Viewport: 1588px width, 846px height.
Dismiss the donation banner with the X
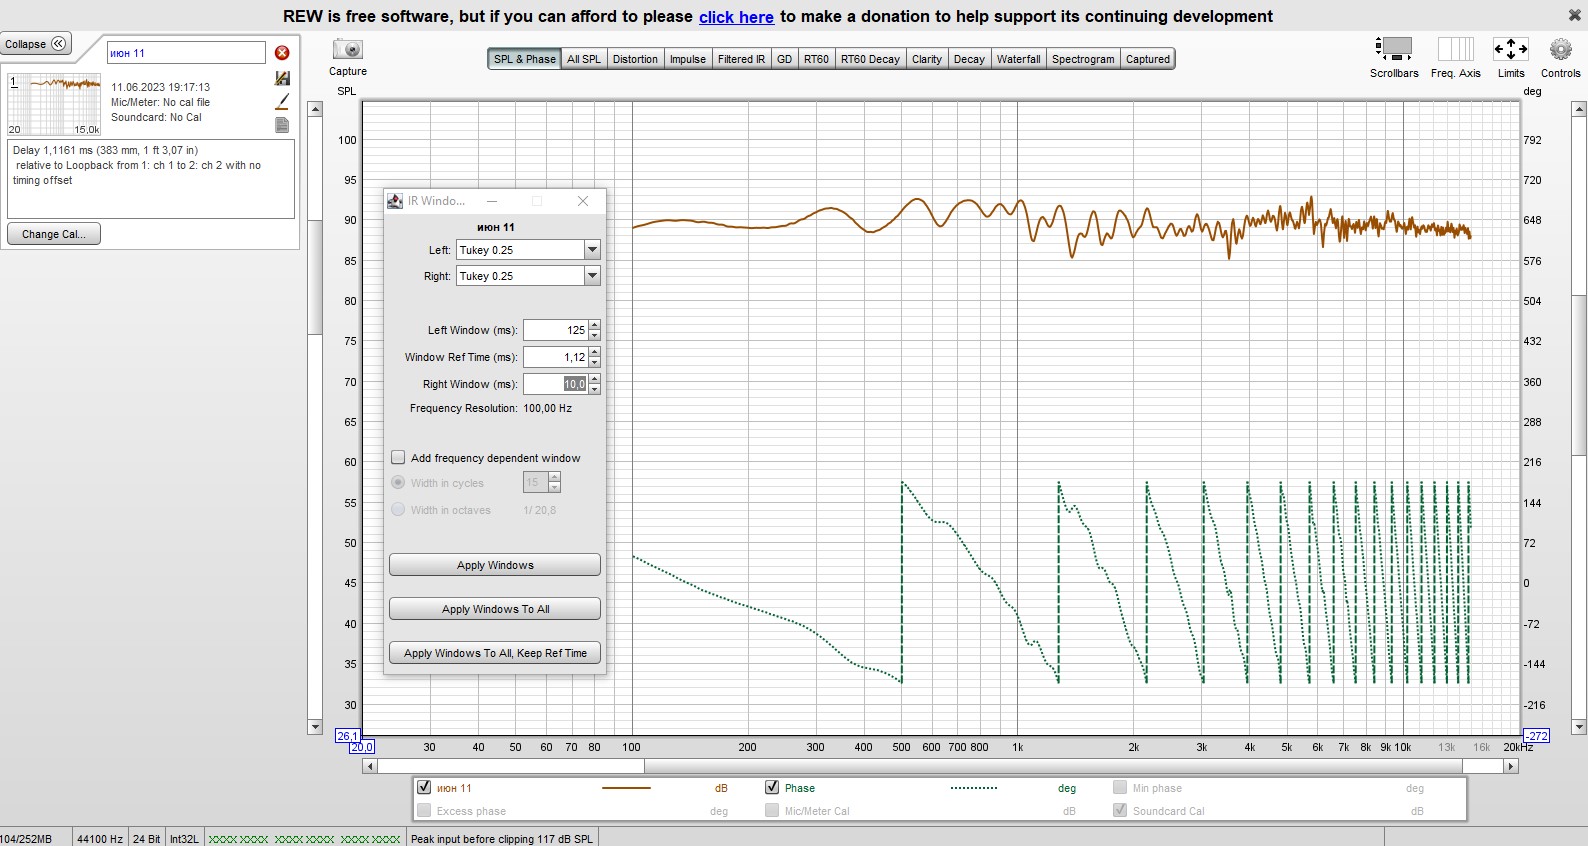tap(1575, 15)
